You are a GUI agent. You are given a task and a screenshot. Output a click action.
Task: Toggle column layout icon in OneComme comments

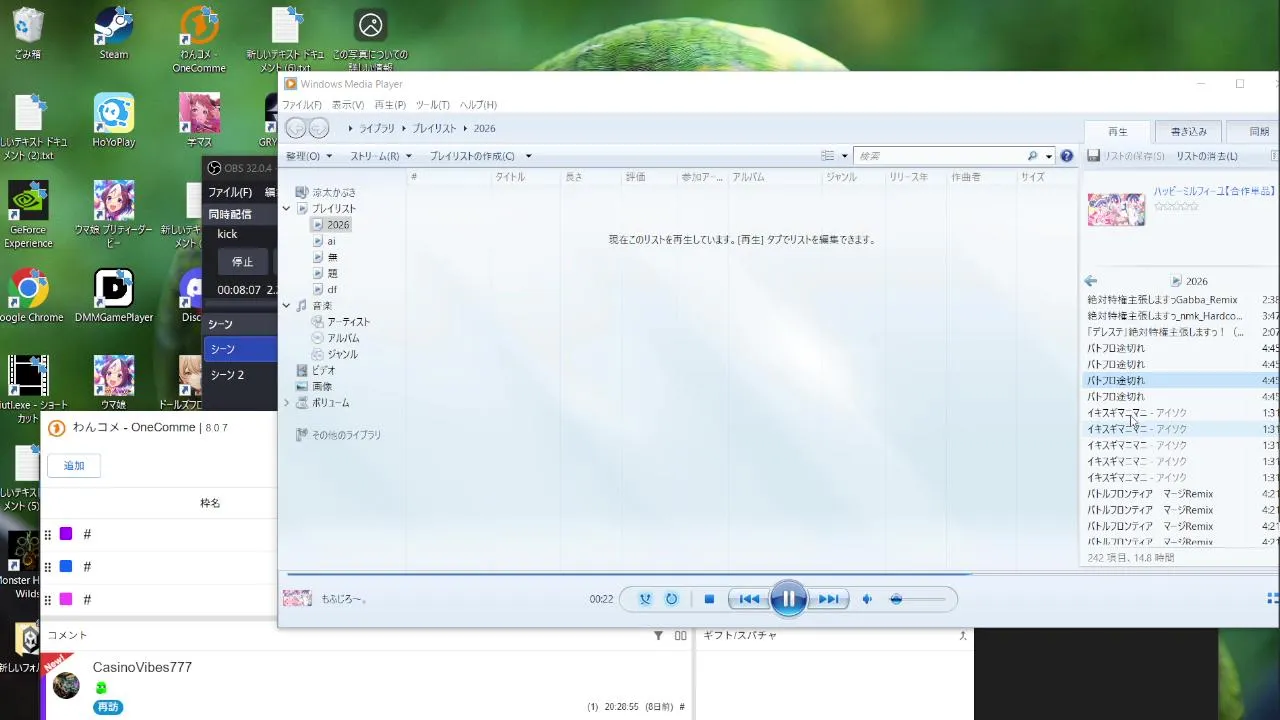[x=680, y=635]
